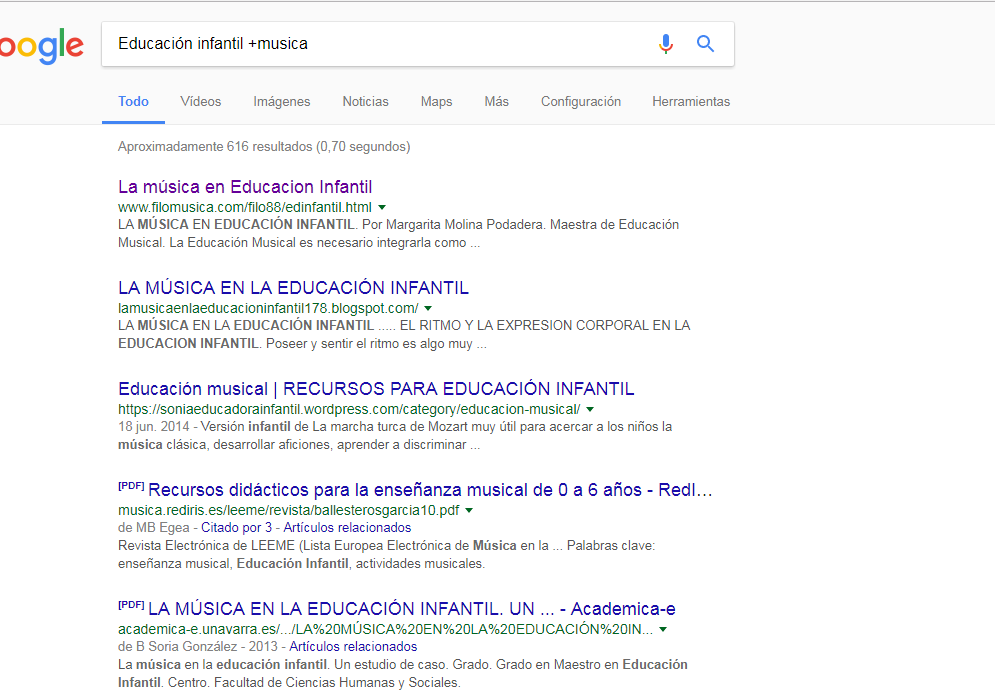Viewport: 995px width, 696px height.
Task: Expand arrow next to lamusicaenlaeducacioninfantil178.blogspot.com URL
Action: 428,308
